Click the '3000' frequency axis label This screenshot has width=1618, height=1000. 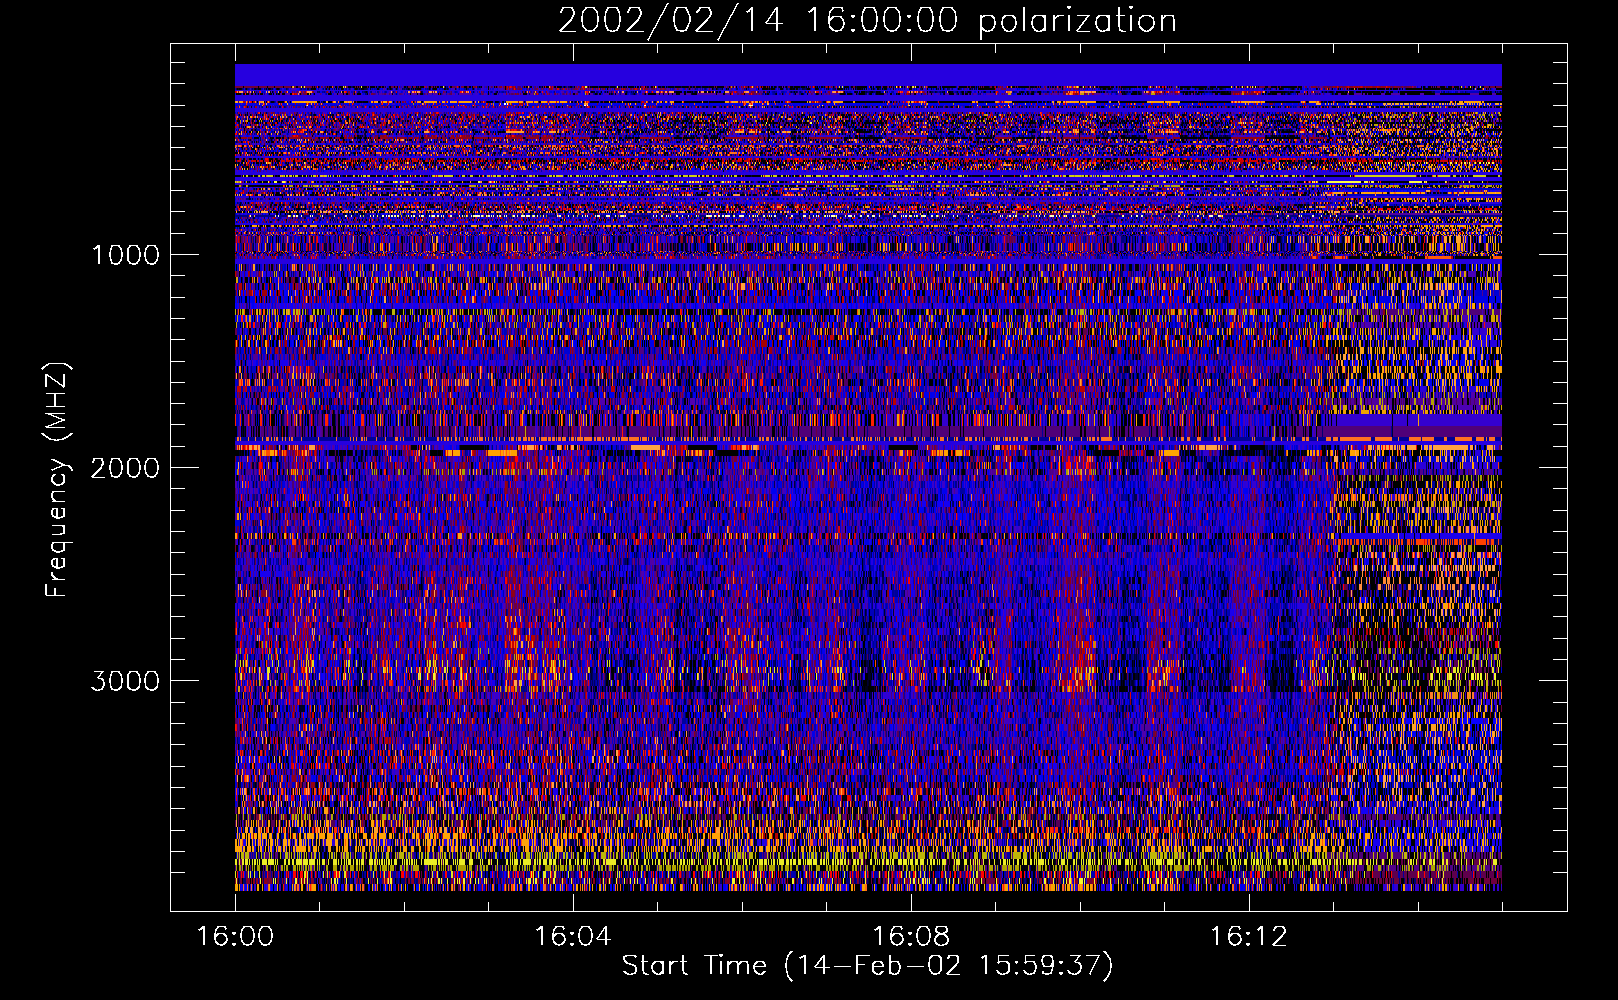(125, 681)
